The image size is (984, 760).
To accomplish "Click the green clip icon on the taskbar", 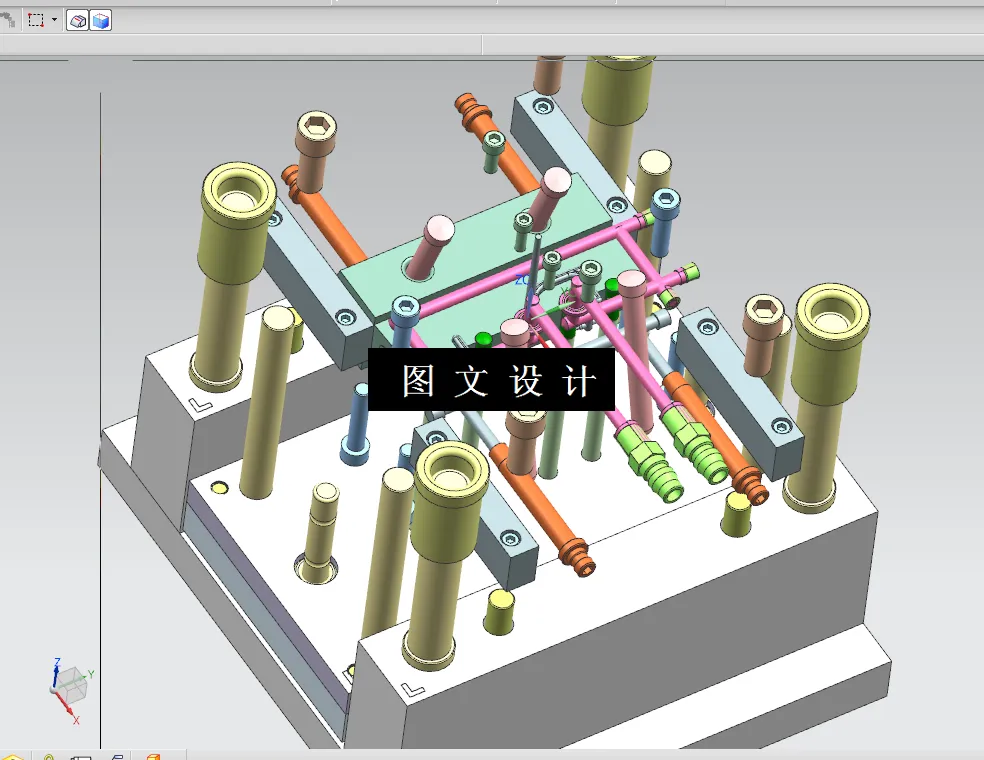I will [x=48, y=757].
